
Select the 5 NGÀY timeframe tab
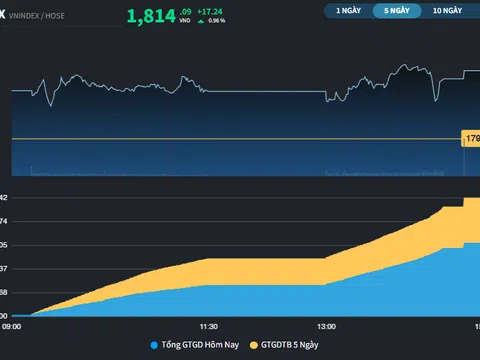tap(397, 11)
